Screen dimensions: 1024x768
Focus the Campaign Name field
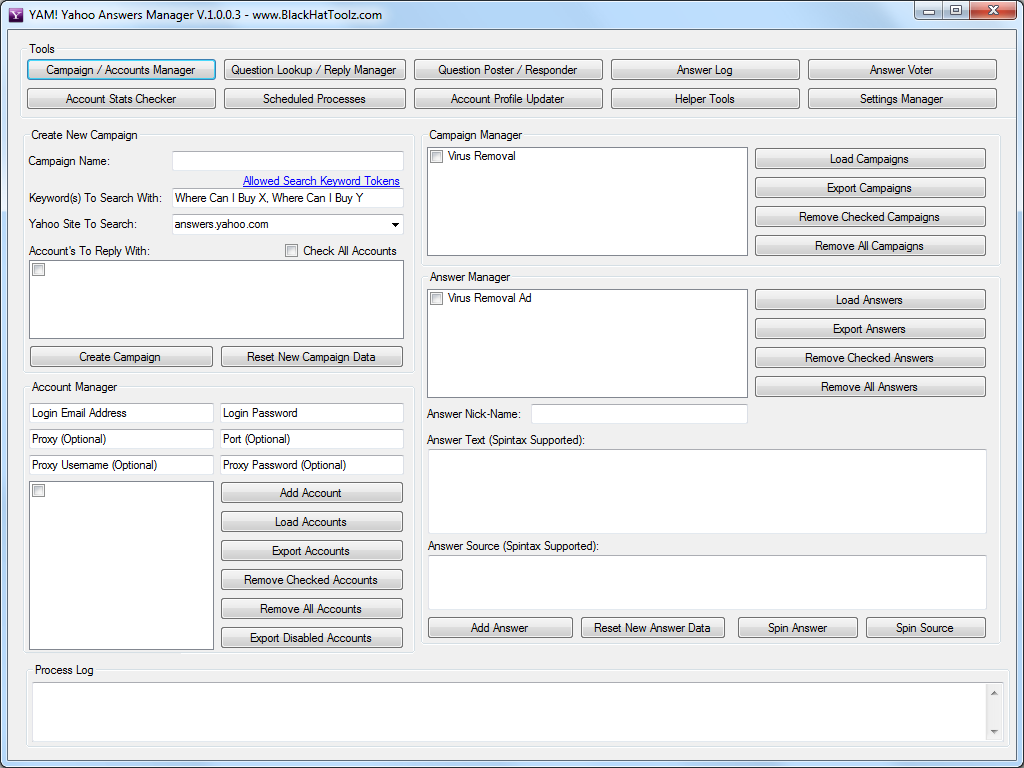coord(287,161)
